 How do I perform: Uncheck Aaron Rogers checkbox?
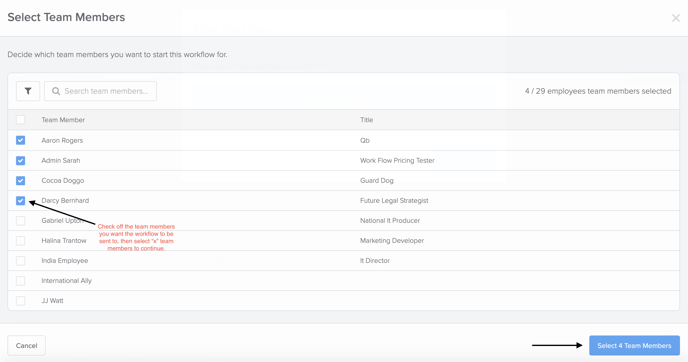point(21,140)
